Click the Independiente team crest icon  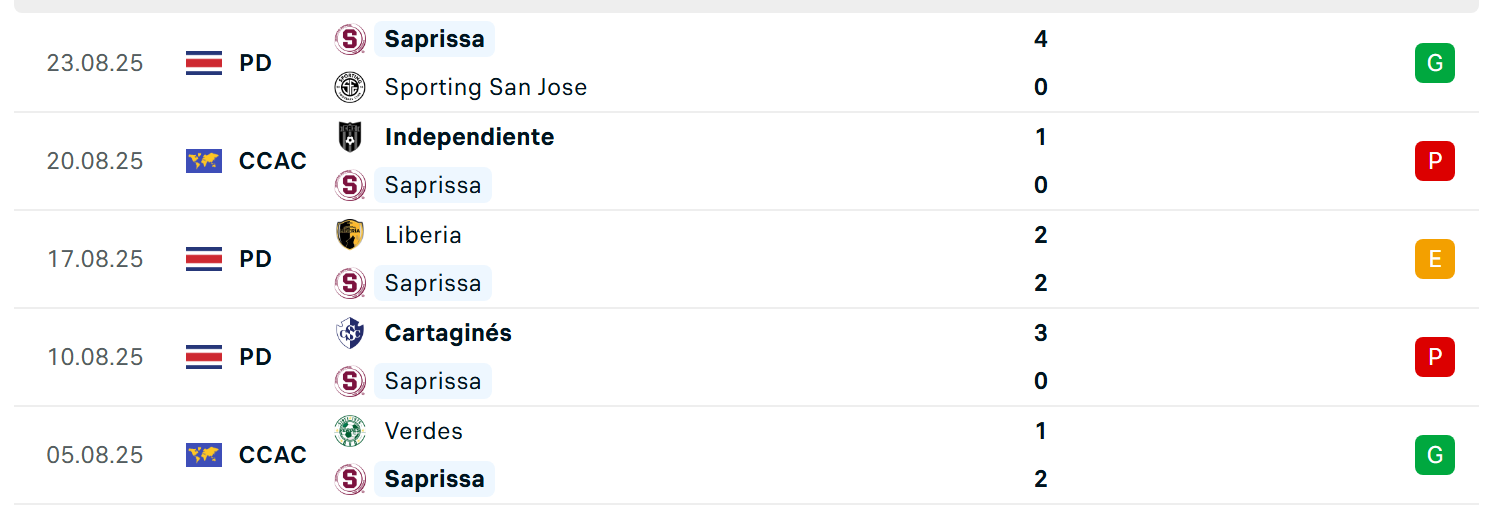pyautogui.click(x=350, y=137)
